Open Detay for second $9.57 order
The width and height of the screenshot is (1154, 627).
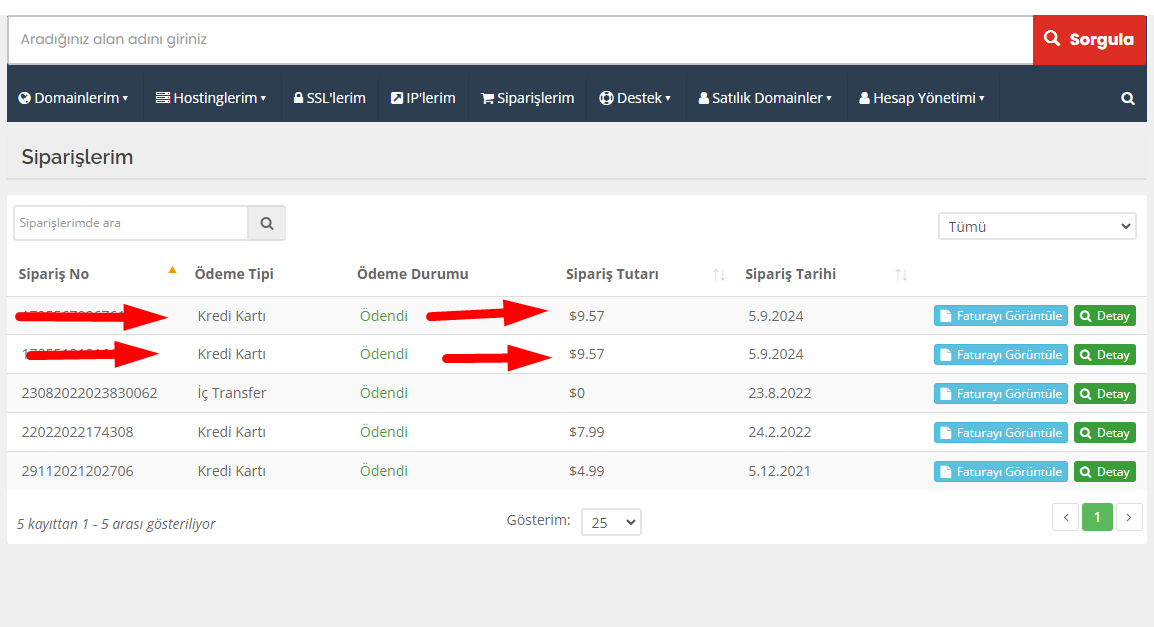pos(1105,355)
